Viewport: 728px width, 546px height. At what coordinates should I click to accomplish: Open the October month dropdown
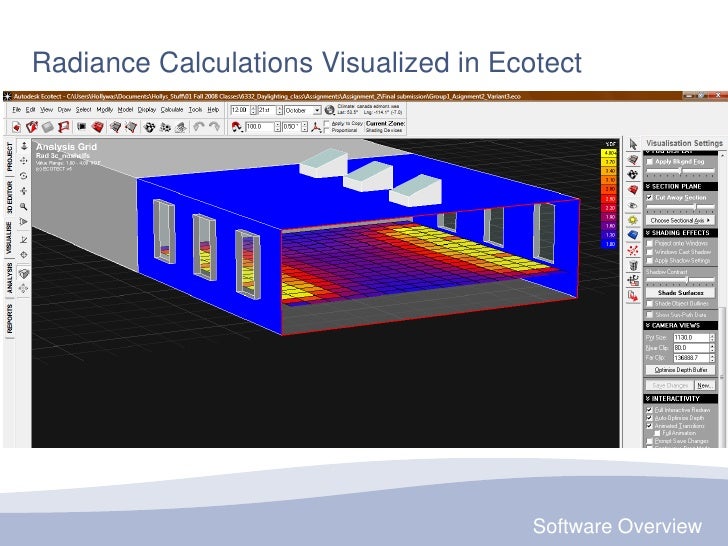[317, 110]
